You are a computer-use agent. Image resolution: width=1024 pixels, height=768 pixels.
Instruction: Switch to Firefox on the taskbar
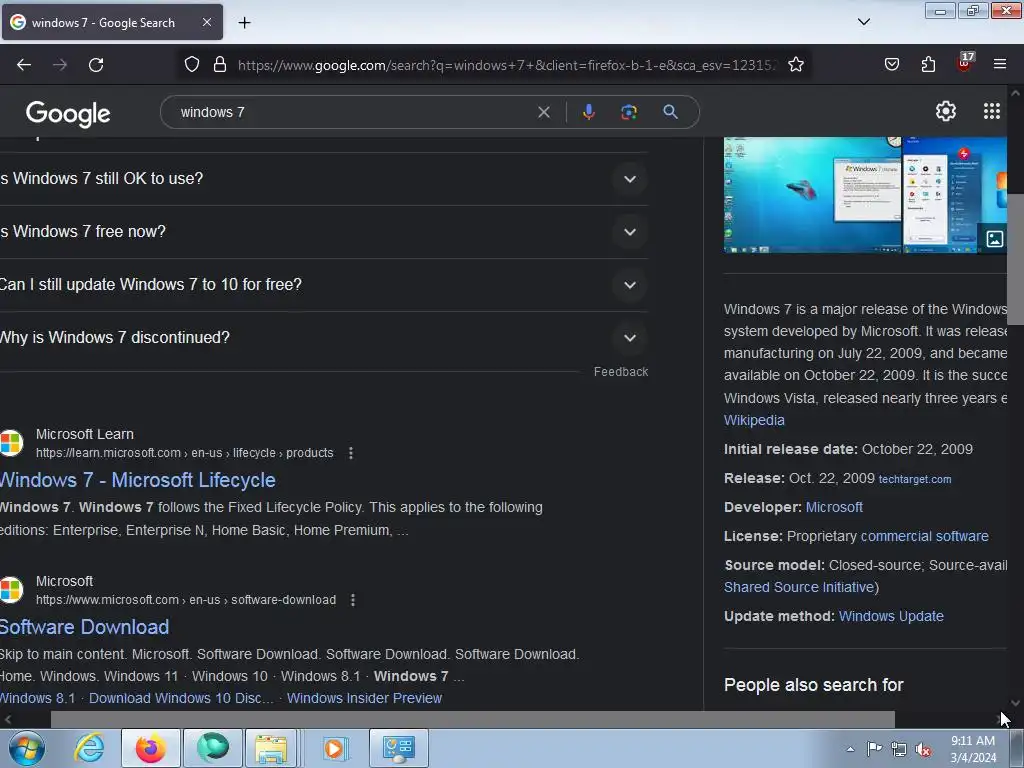click(151, 748)
